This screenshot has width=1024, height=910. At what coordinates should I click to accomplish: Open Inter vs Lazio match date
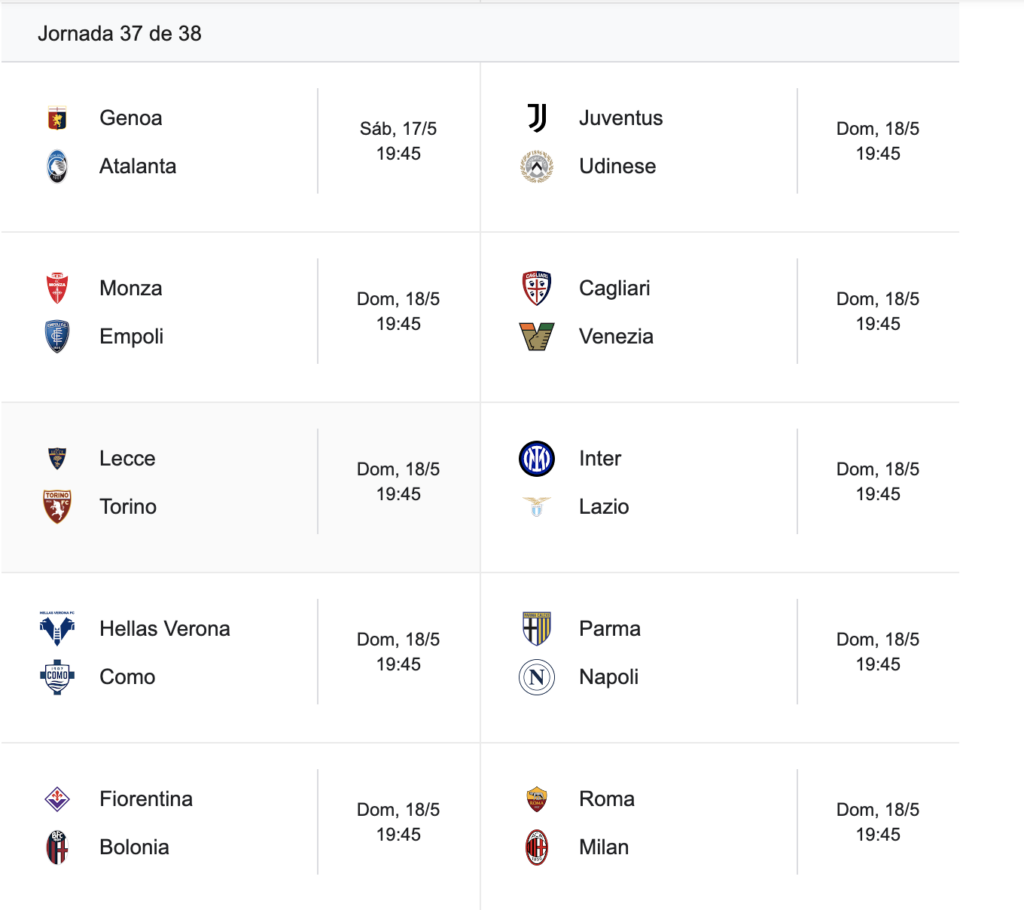[x=878, y=469]
